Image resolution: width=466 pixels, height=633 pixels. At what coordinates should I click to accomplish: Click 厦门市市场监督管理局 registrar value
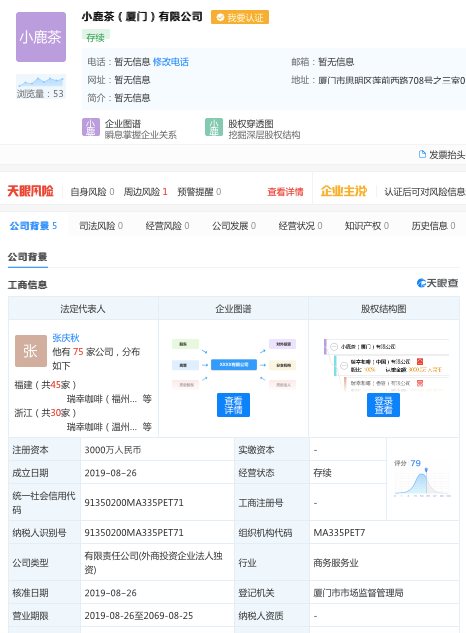[359, 593]
